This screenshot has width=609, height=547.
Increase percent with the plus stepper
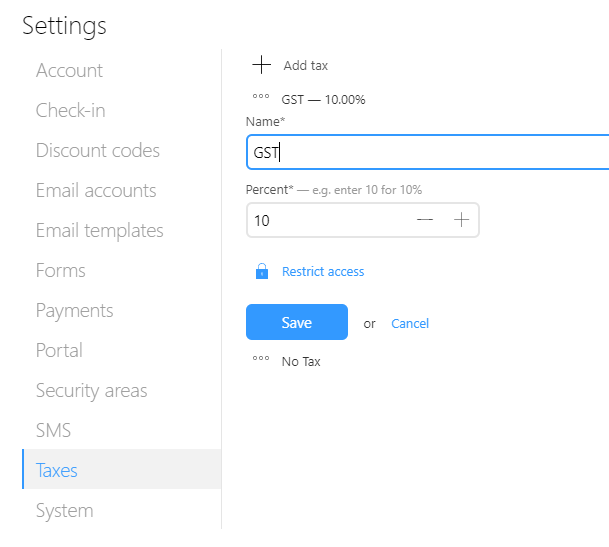coord(461,220)
